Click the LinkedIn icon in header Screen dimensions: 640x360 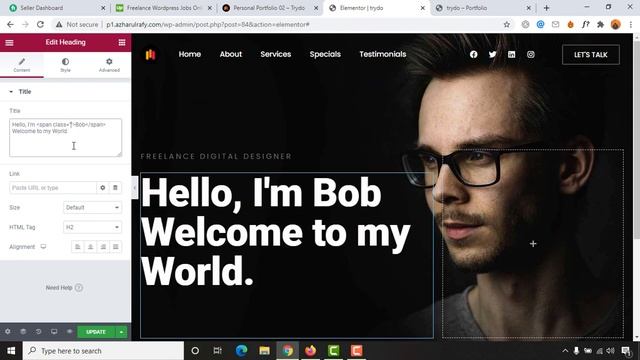[x=511, y=54]
